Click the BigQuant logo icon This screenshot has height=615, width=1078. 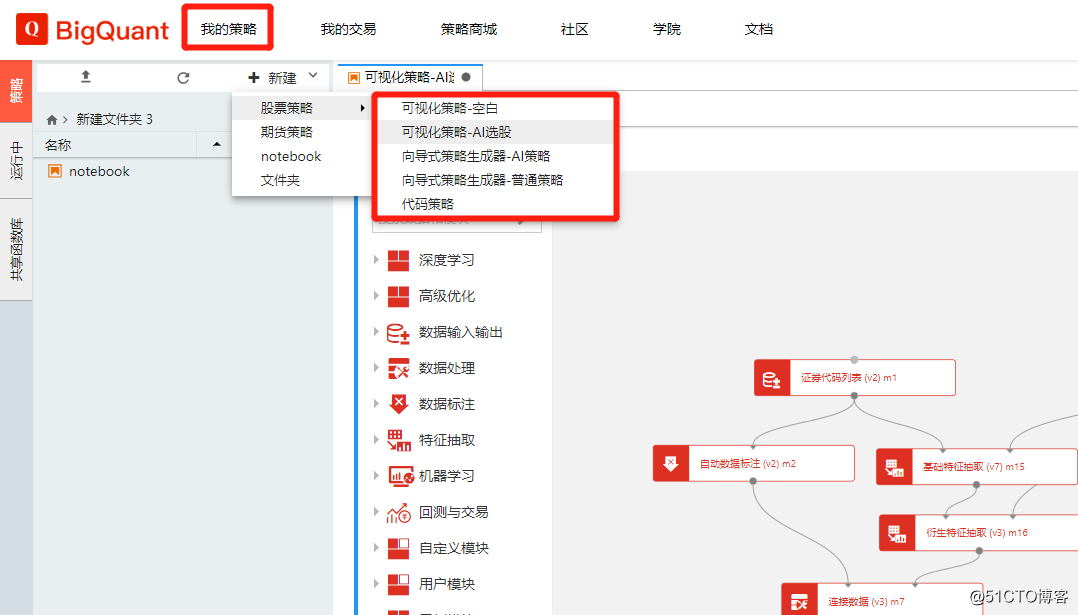coord(32,29)
